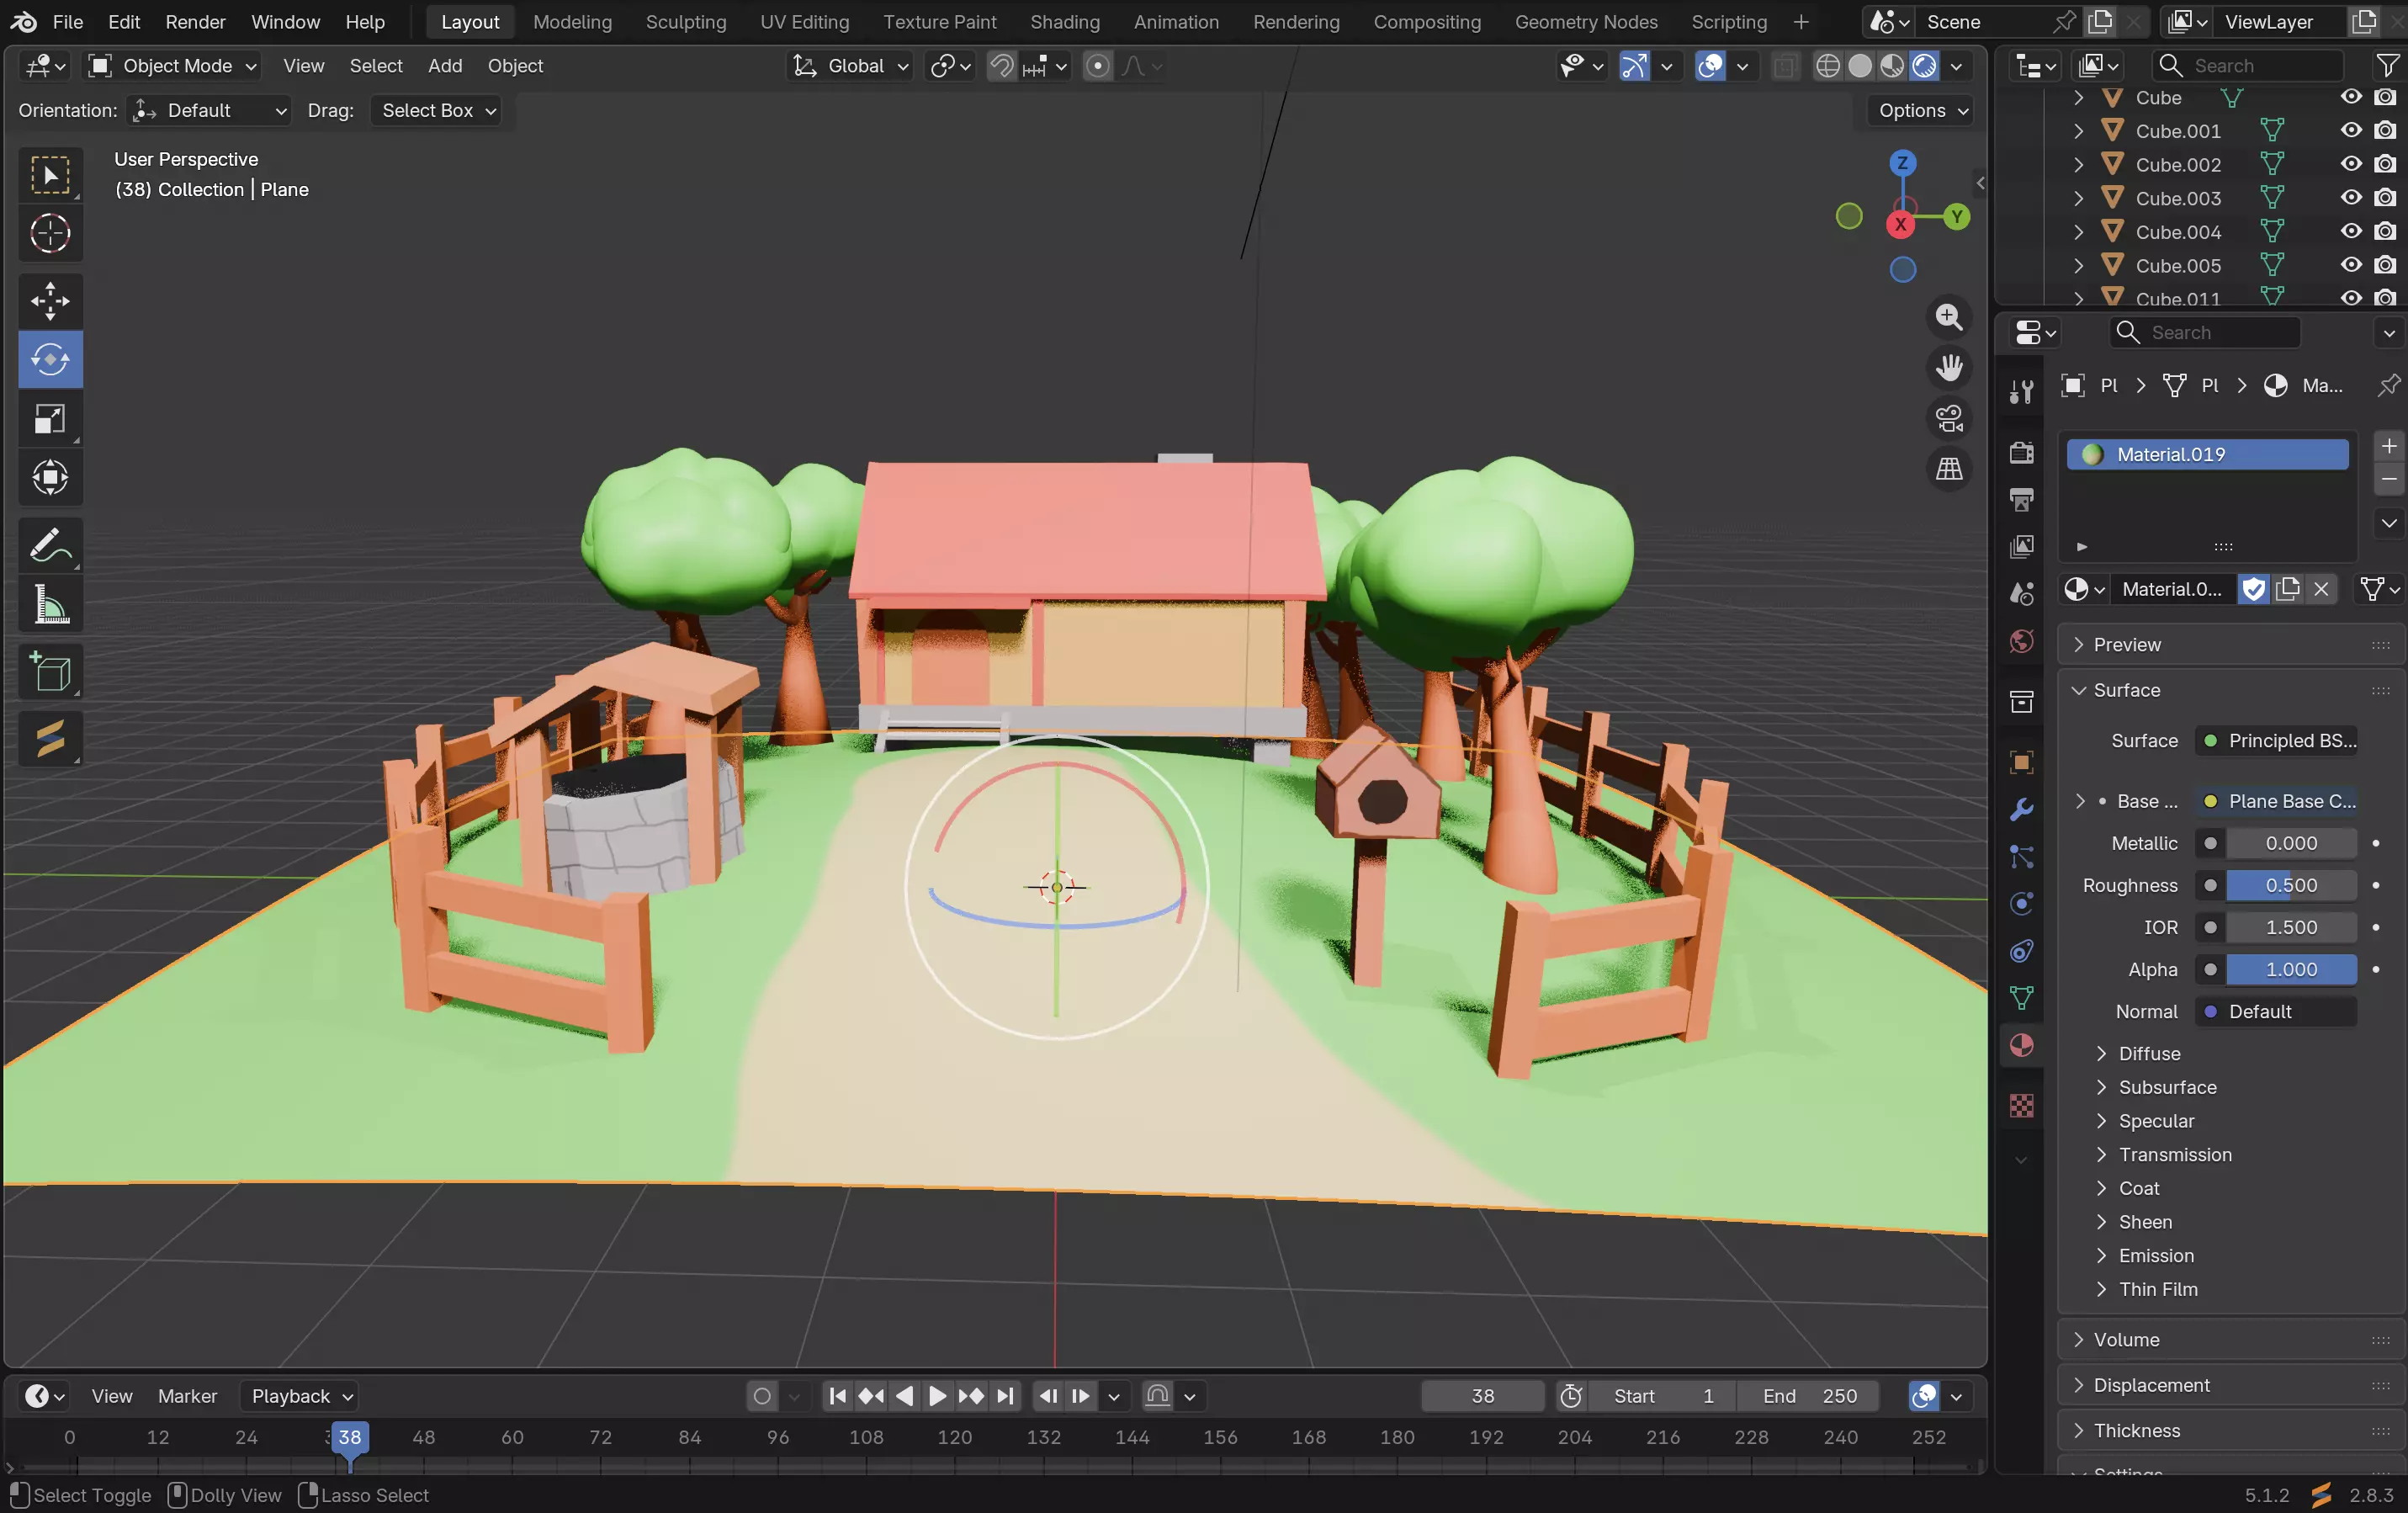Disable Cube.002 in renders via camera icon
This screenshot has height=1513, width=2408.
point(2385,164)
